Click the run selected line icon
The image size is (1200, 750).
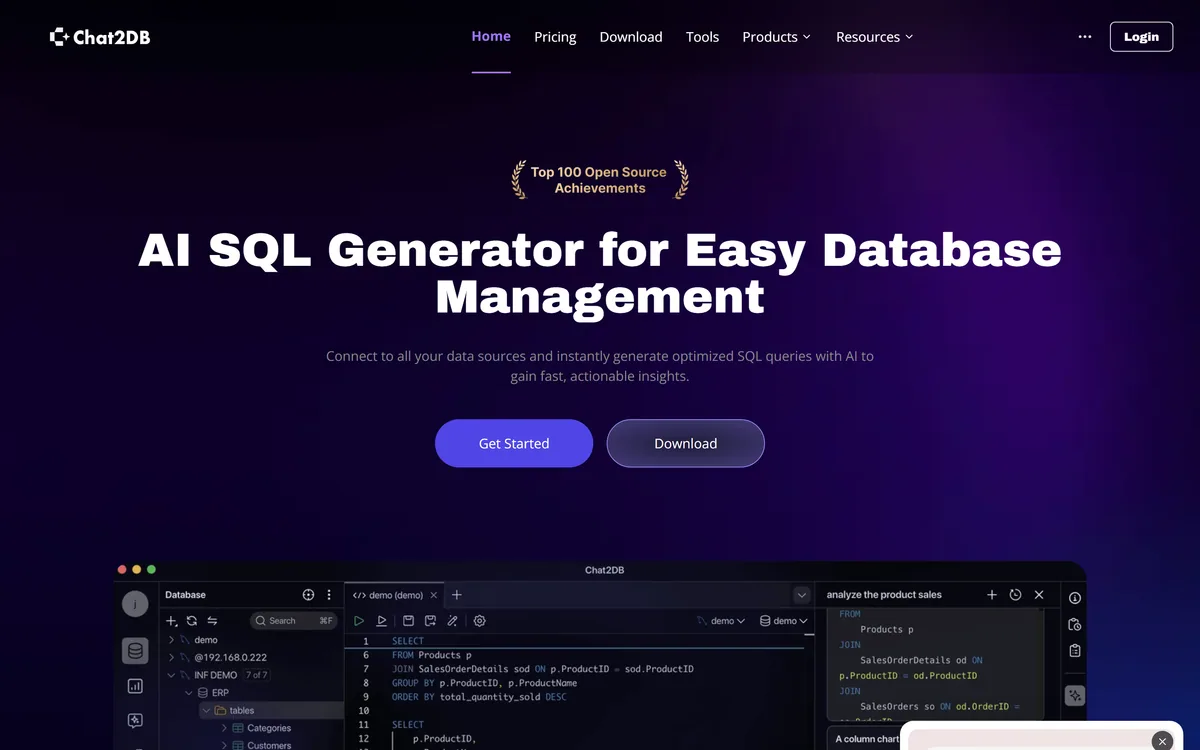(x=382, y=621)
